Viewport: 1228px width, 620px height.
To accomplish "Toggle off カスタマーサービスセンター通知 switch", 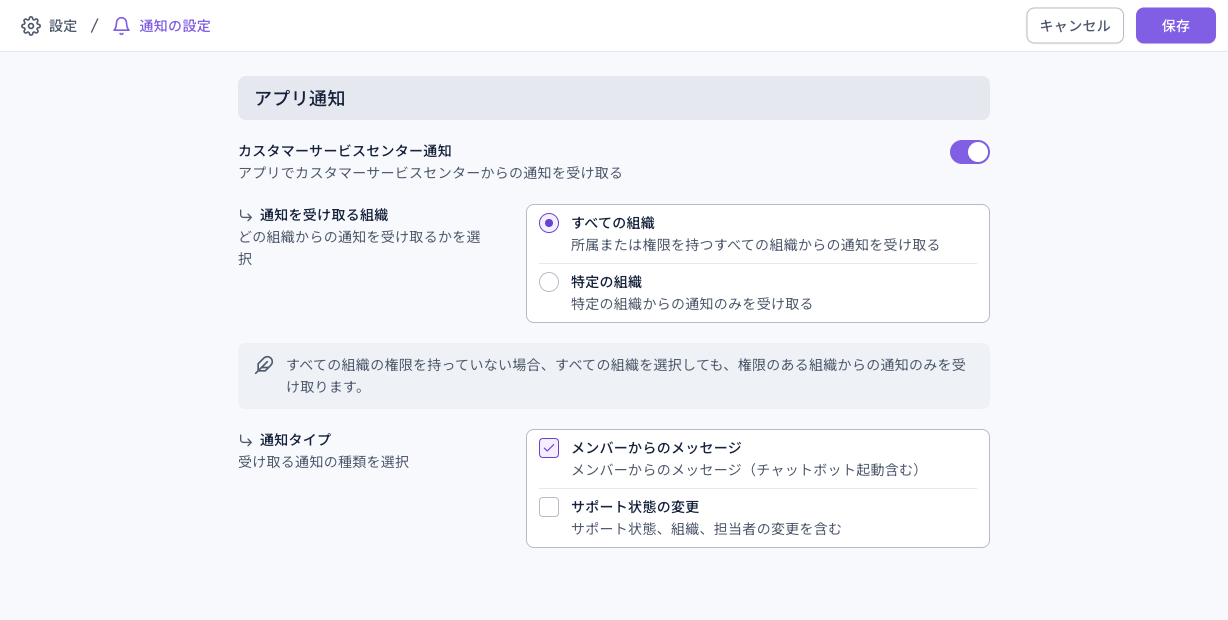I will click(x=970, y=152).
